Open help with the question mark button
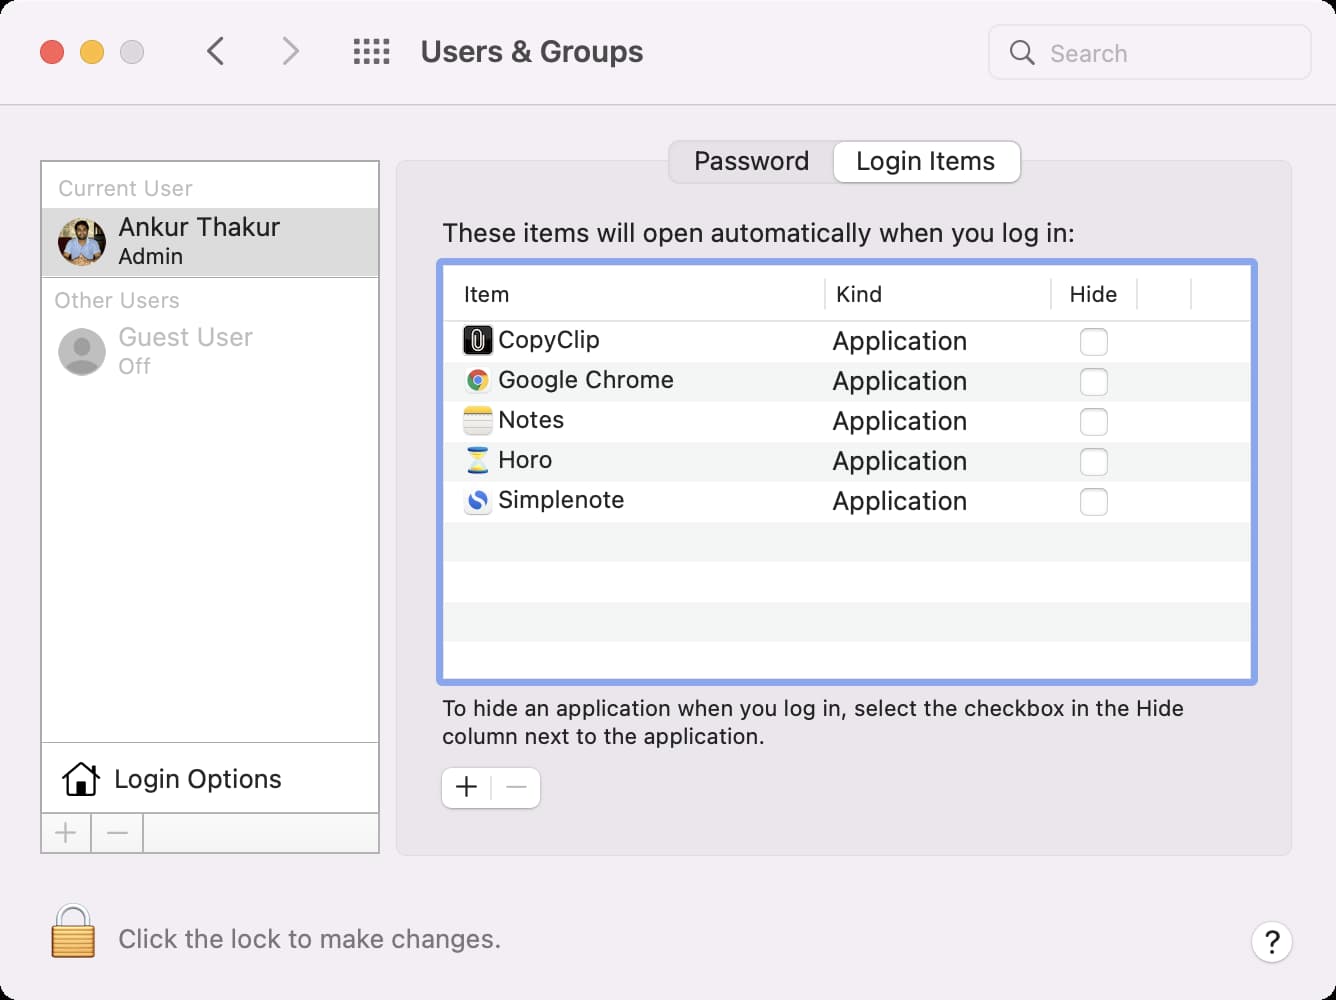Image resolution: width=1336 pixels, height=1000 pixels. (1272, 941)
